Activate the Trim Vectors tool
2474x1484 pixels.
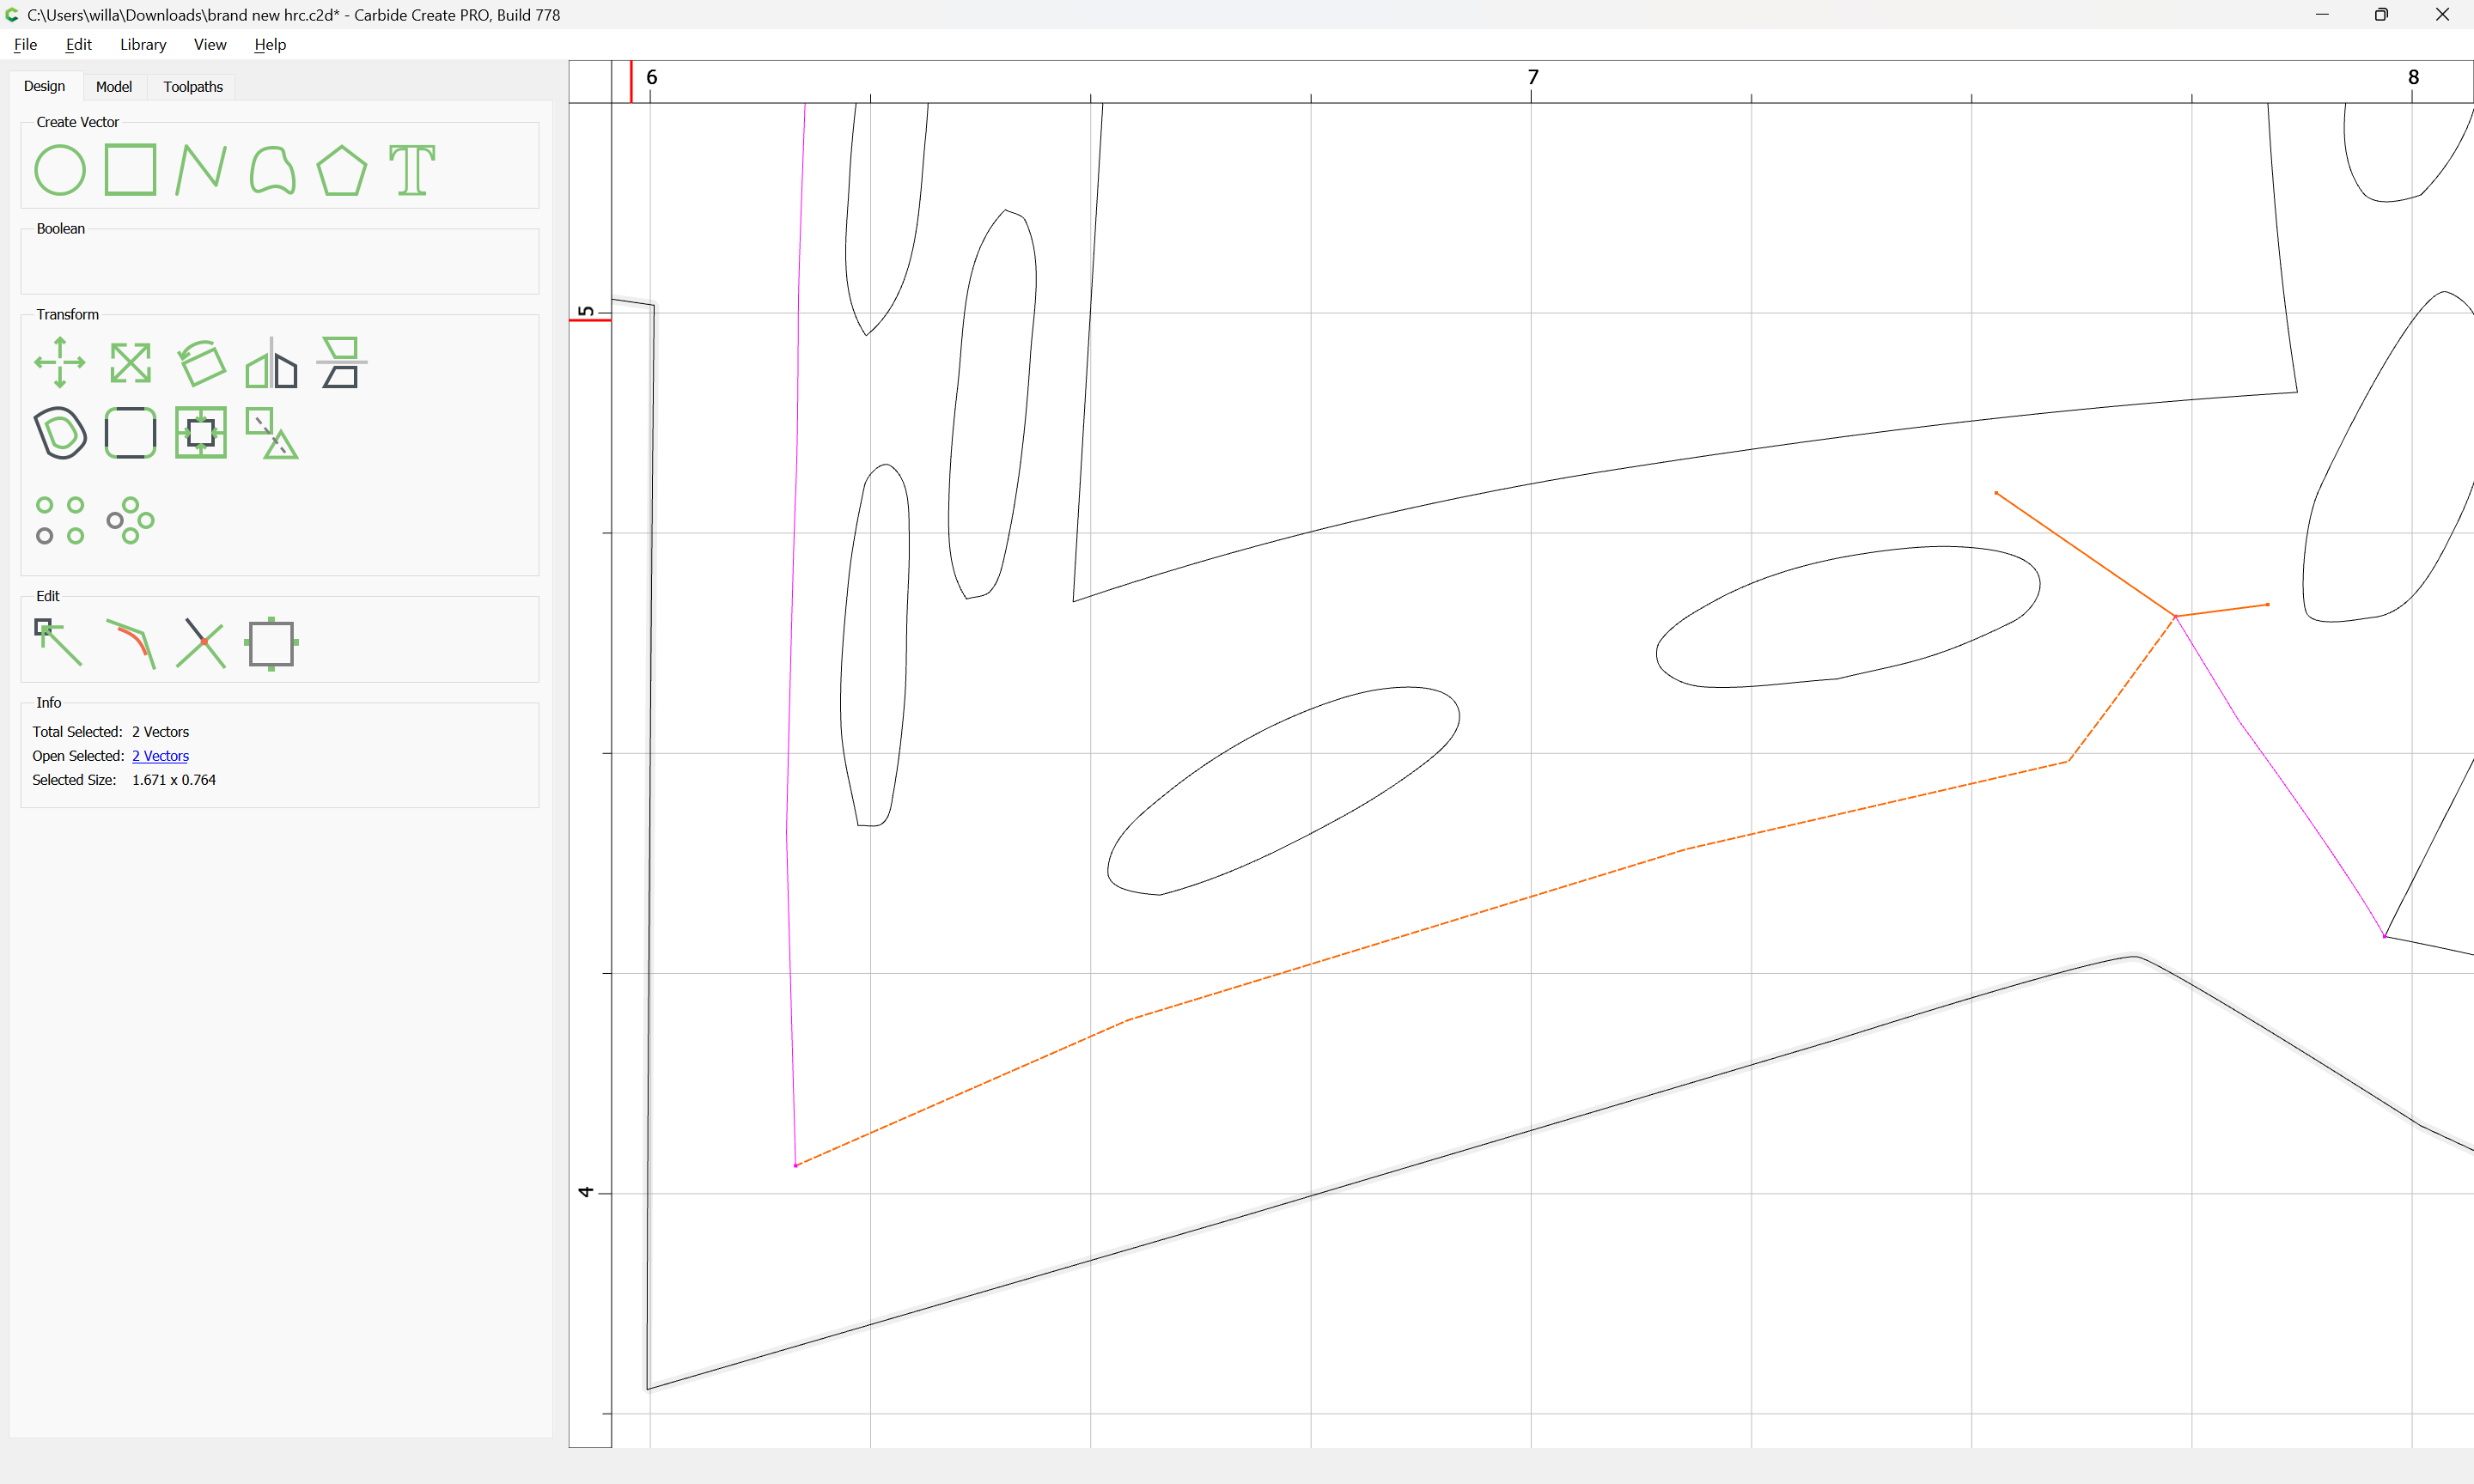tap(201, 643)
